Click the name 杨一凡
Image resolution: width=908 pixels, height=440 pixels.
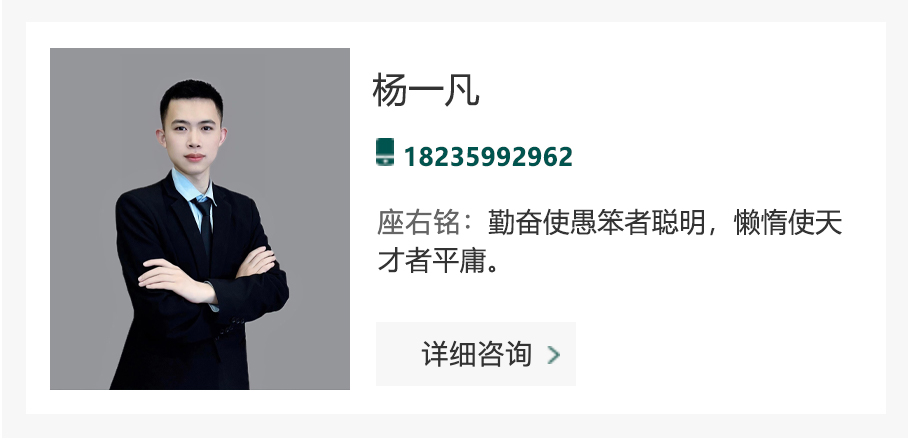tap(426, 90)
